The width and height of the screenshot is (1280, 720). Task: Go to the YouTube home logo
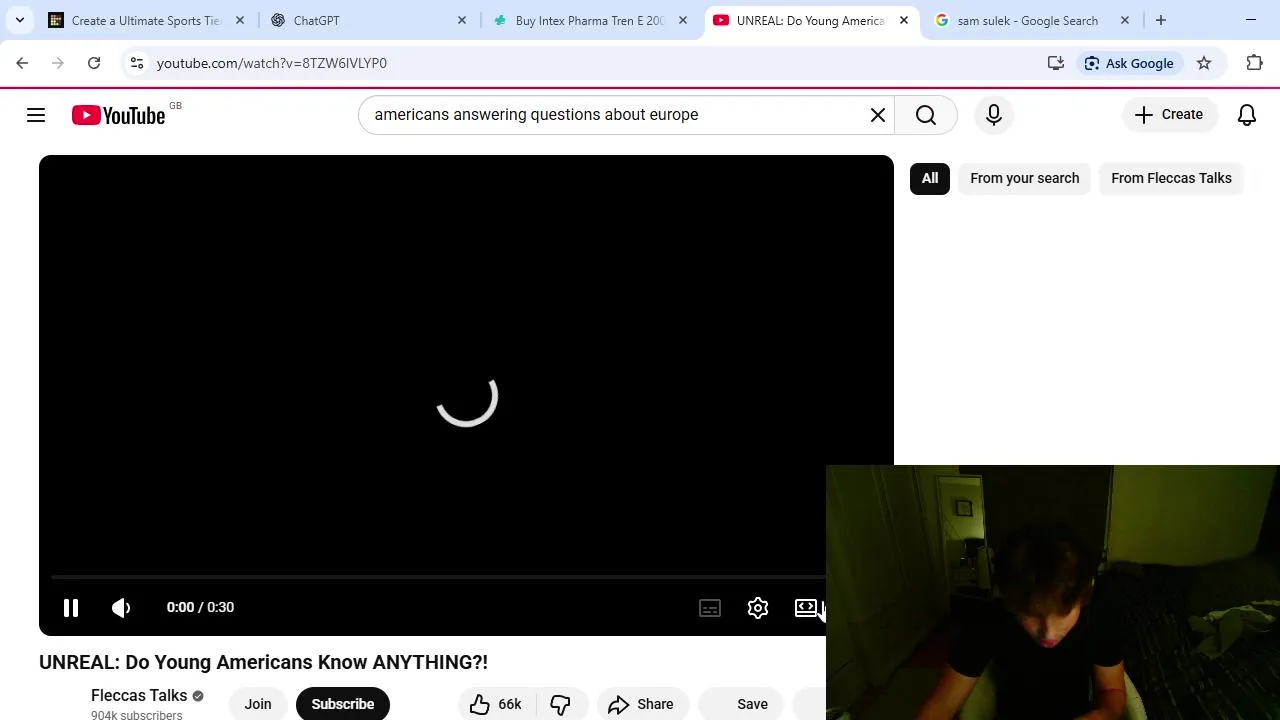[118, 115]
